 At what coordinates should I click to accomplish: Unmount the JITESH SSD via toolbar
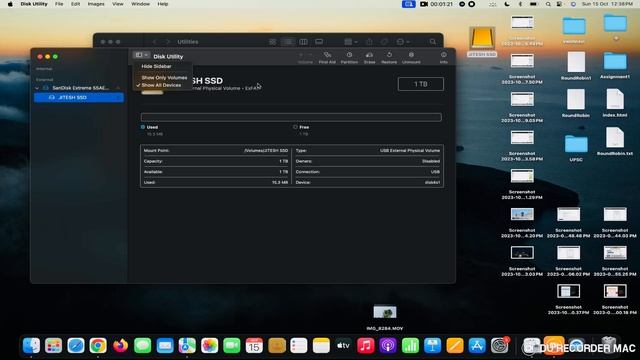pos(411,58)
